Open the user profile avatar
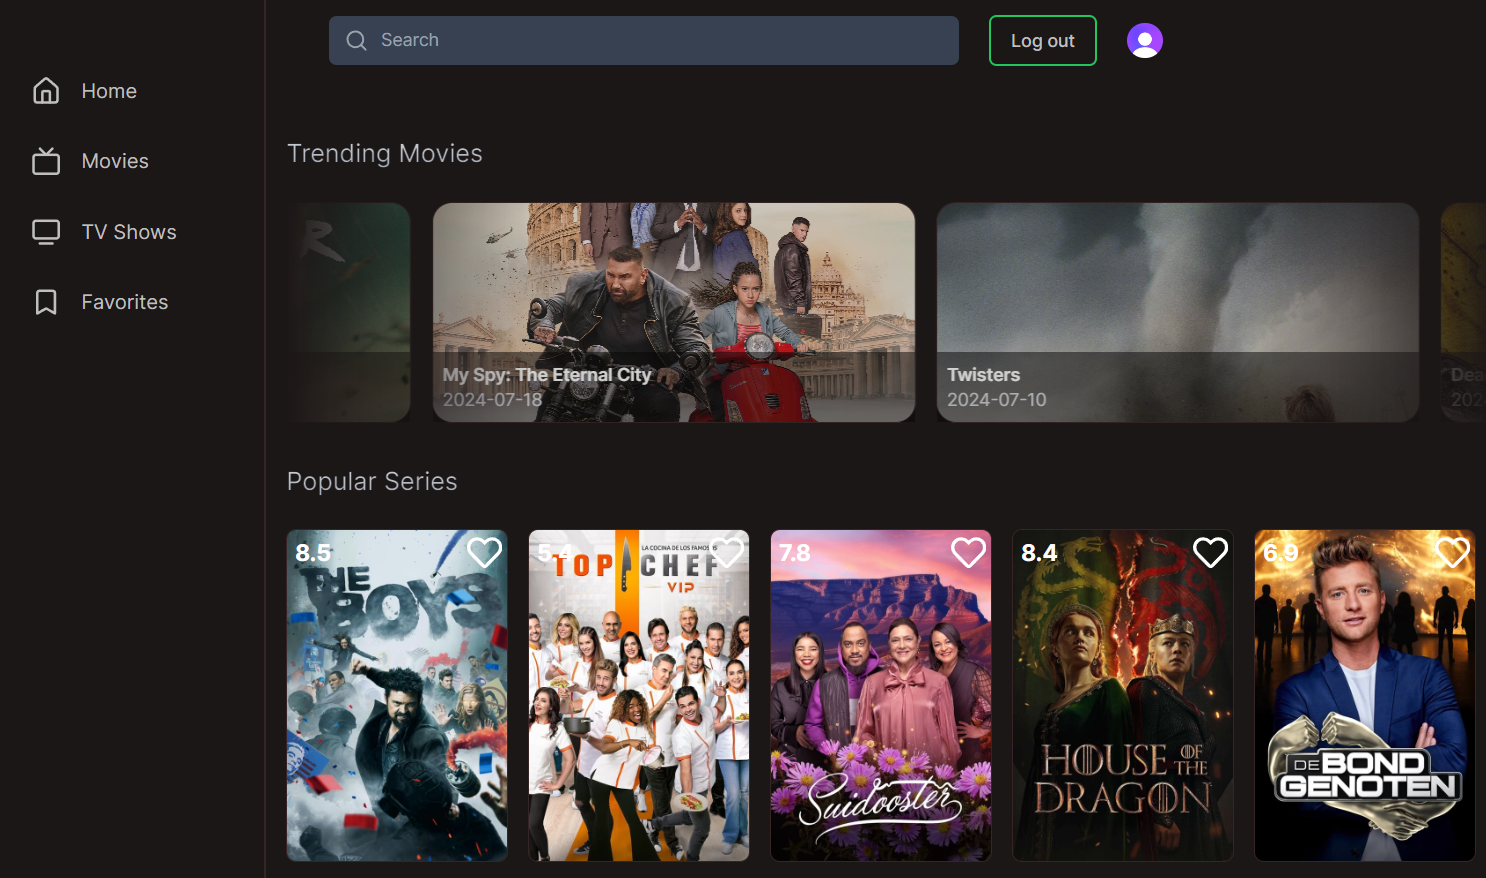1486x878 pixels. (1145, 41)
